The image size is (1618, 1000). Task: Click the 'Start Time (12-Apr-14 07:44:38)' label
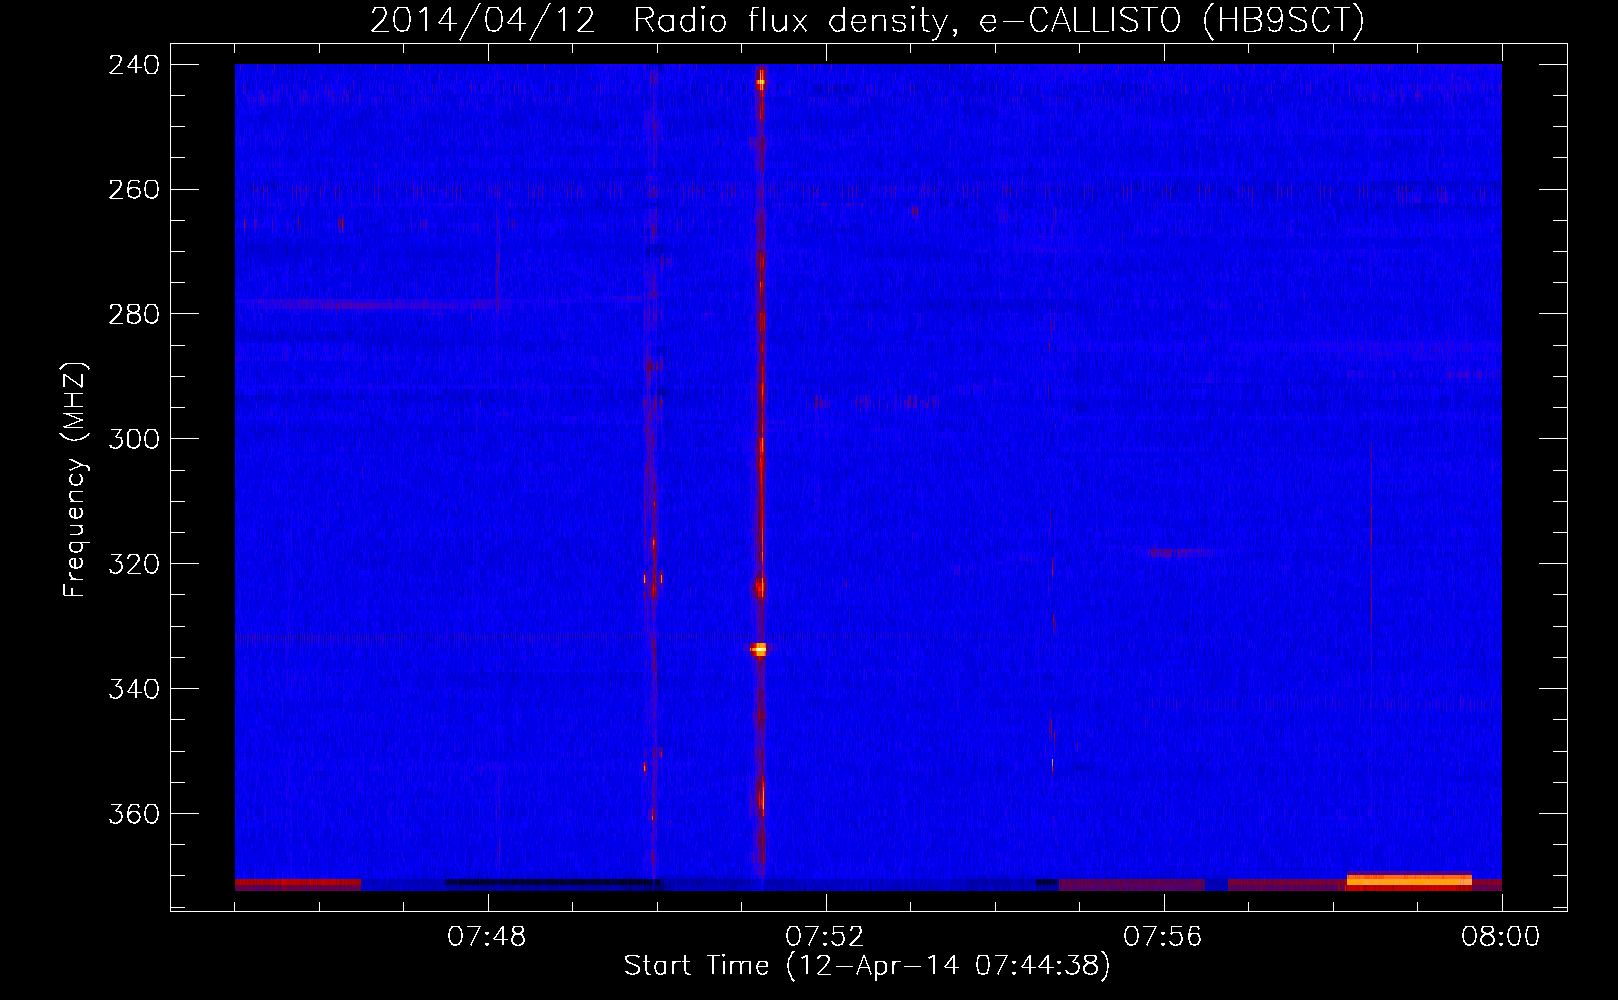coord(867,966)
